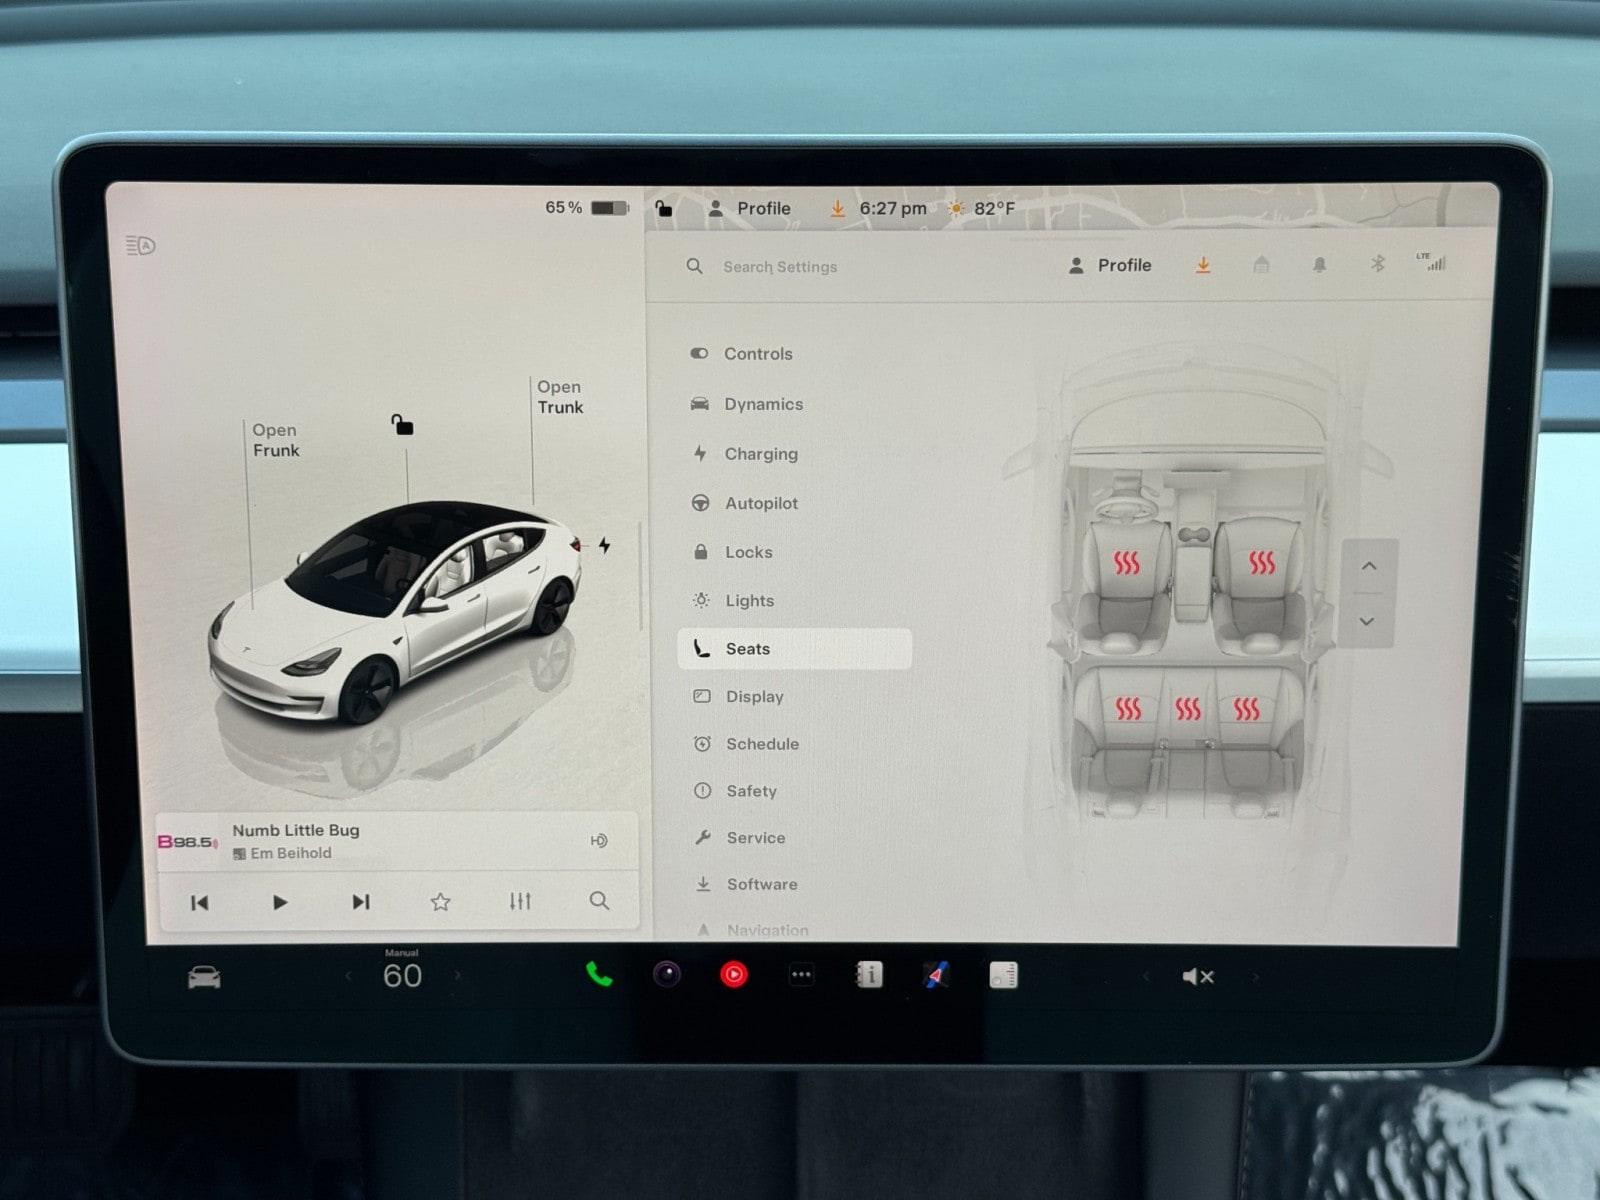This screenshot has height=1200, width=1600.
Task: Tap the equalizer audio settings icon
Action: 520,901
